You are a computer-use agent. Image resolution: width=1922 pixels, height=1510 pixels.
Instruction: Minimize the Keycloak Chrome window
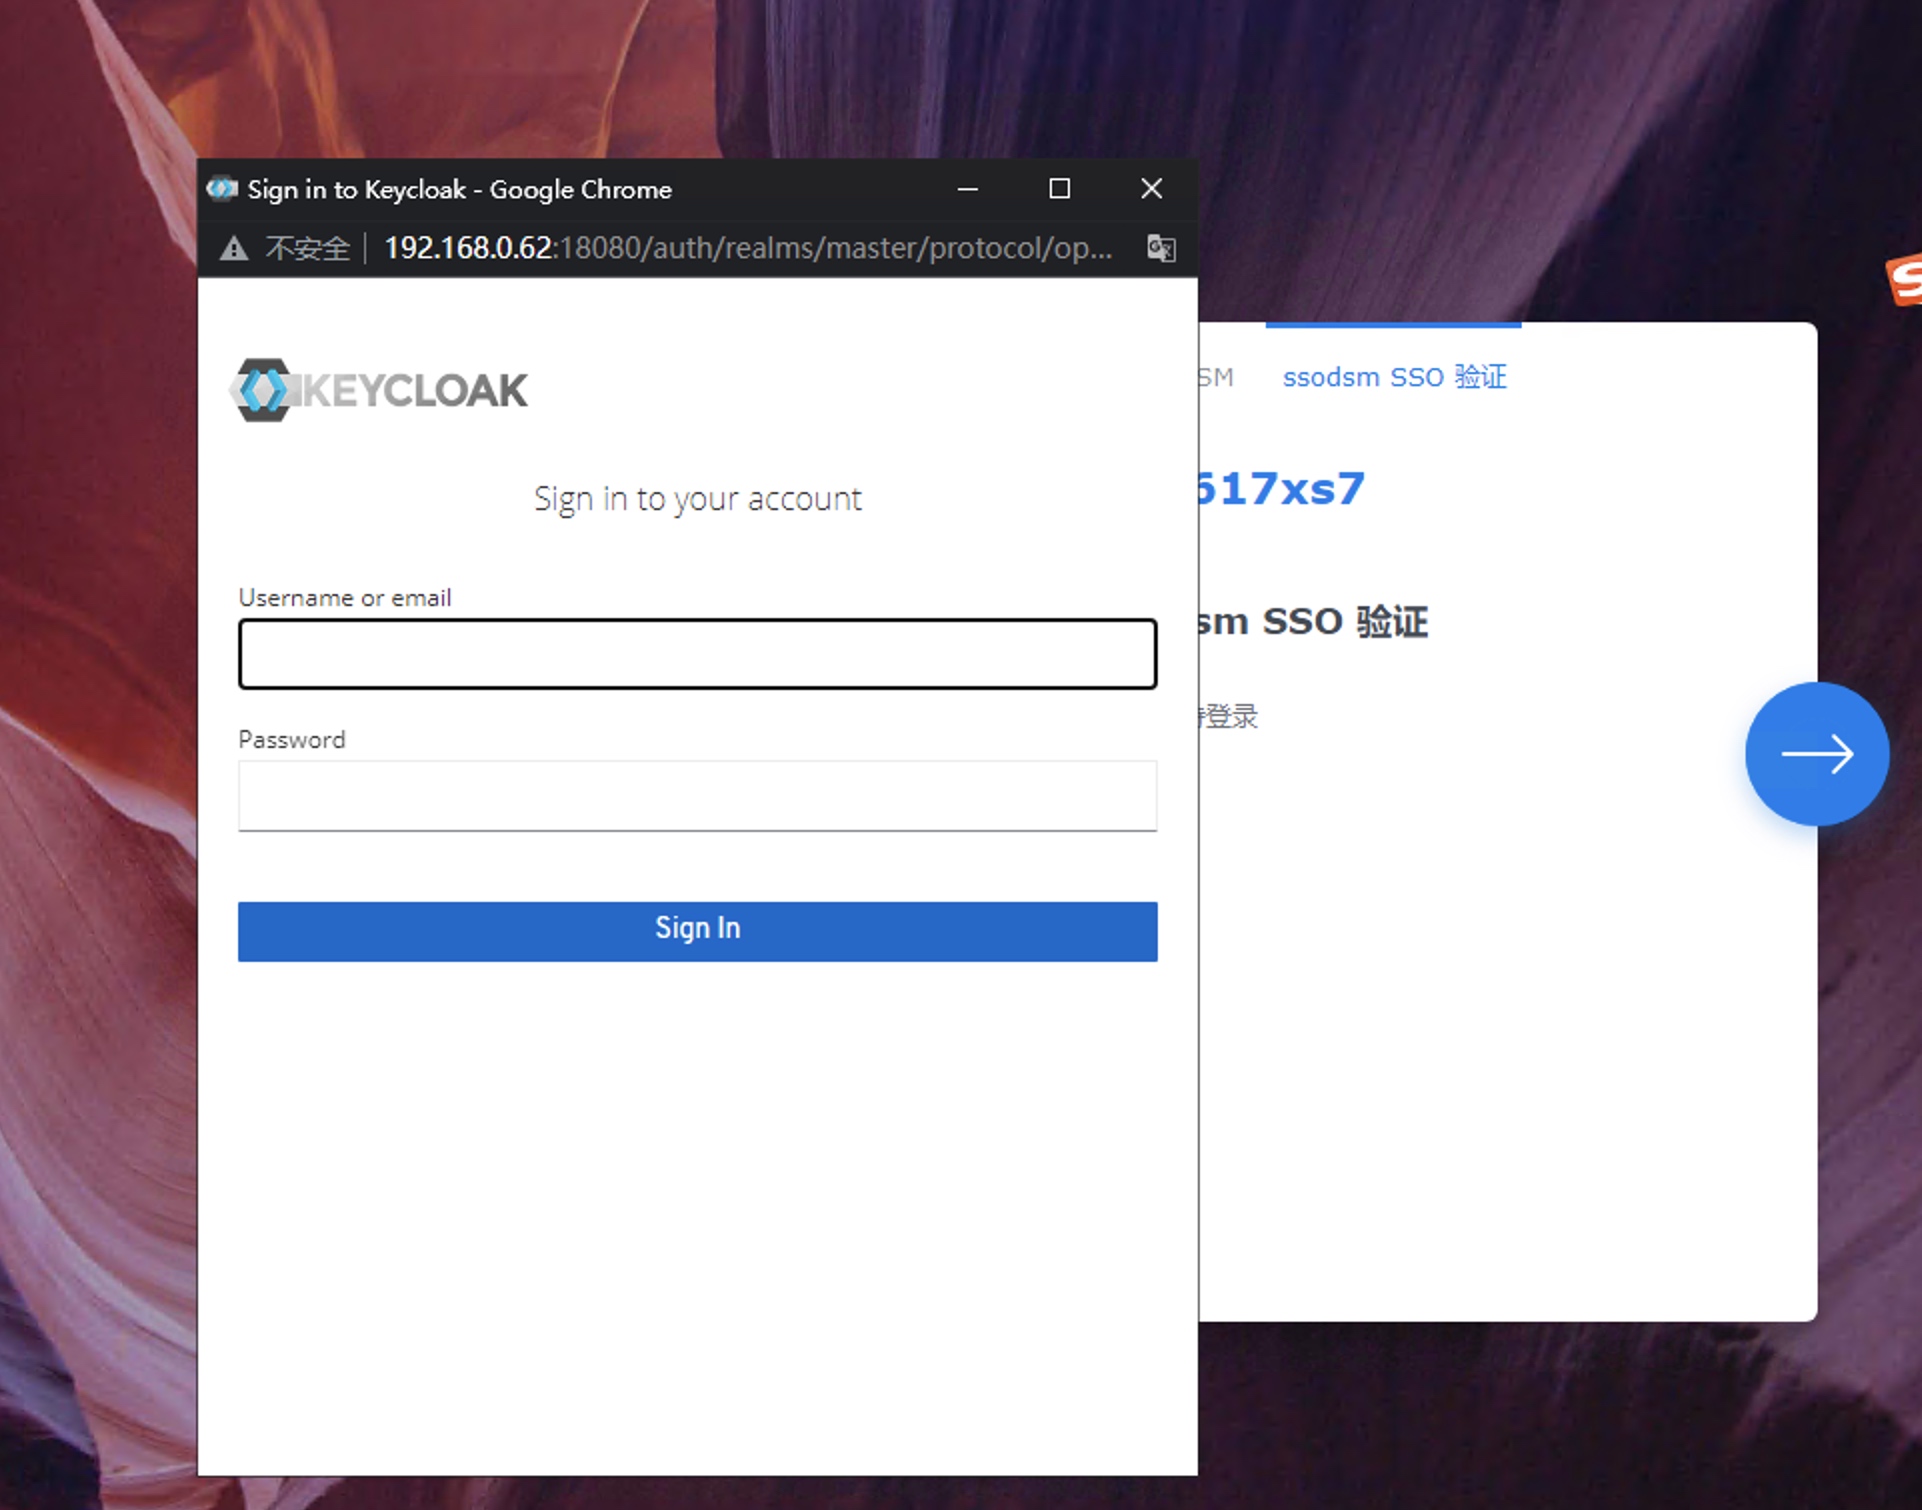pos(967,189)
